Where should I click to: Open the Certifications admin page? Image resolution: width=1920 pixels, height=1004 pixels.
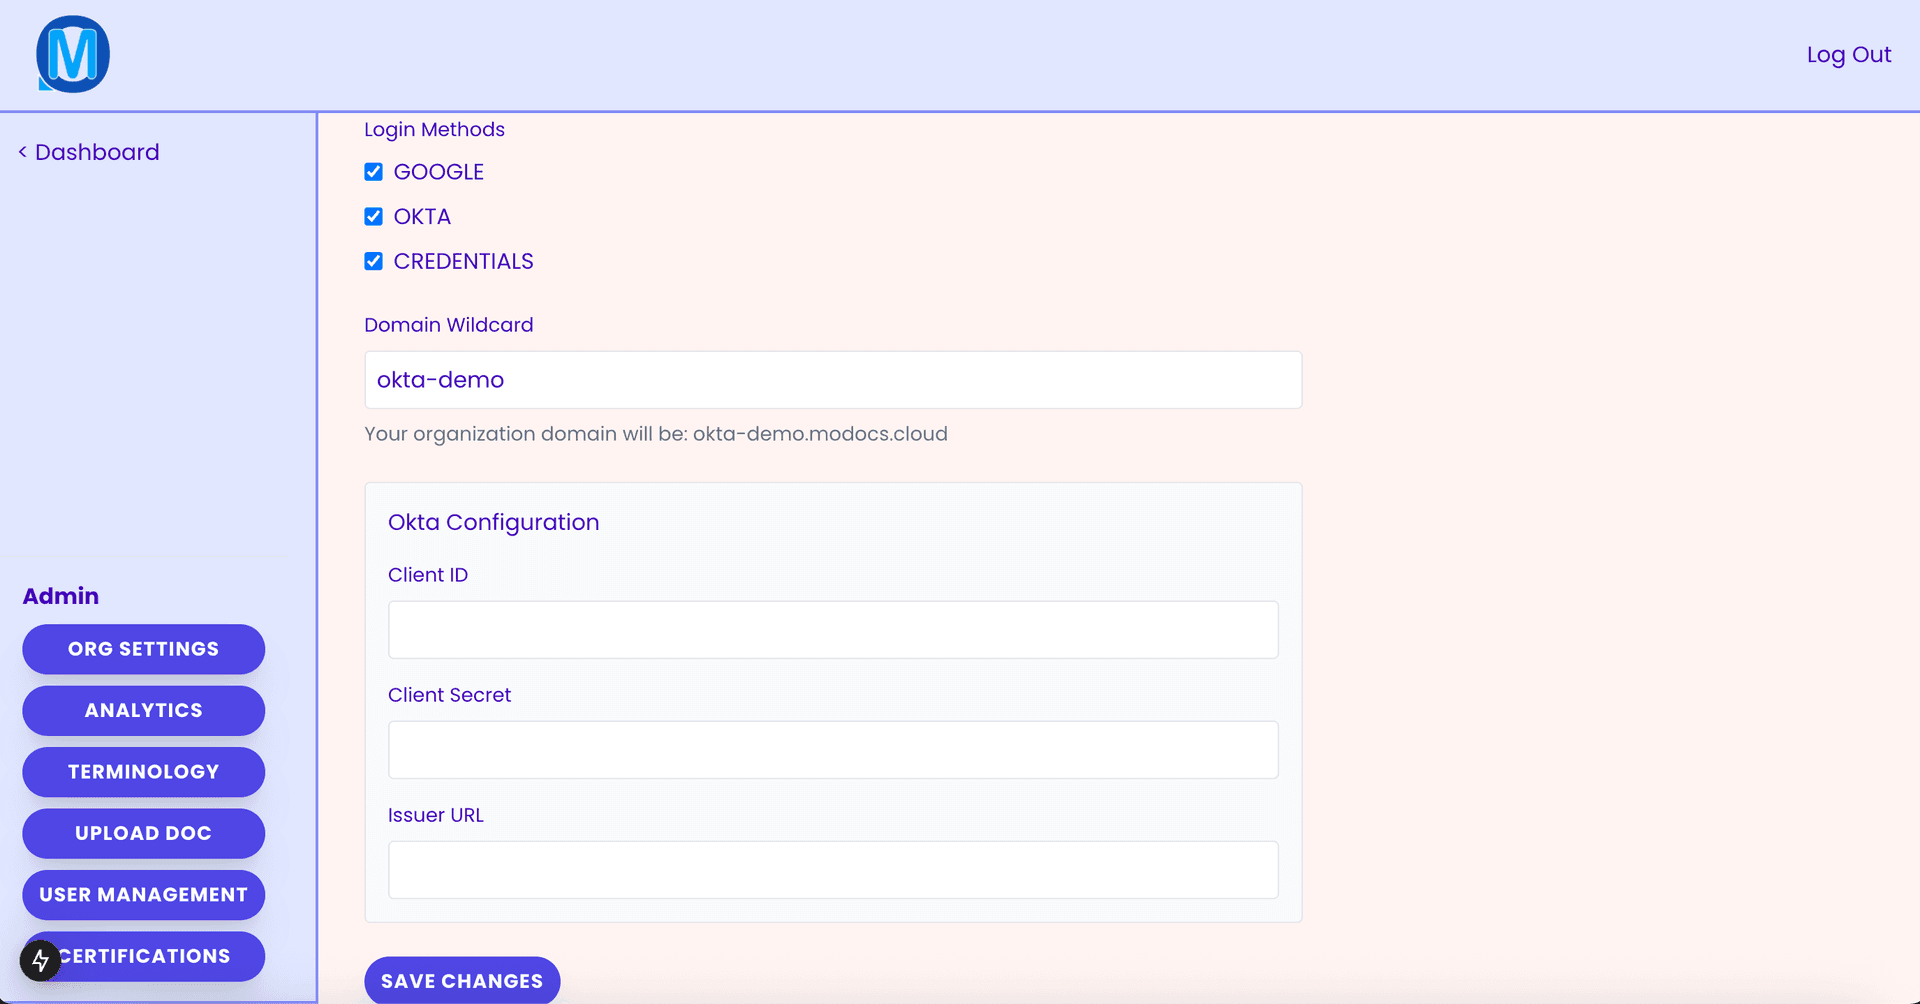[x=143, y=956]
